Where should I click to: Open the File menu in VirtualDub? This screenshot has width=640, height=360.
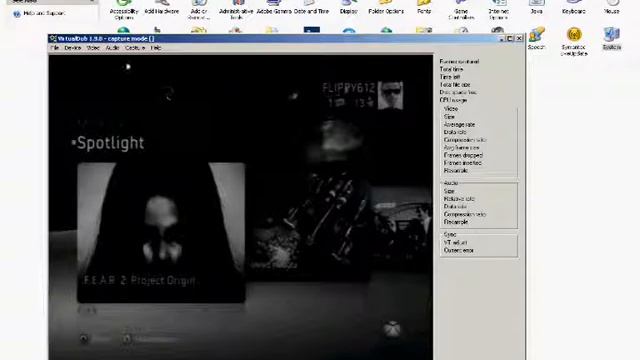click(55, 48)
